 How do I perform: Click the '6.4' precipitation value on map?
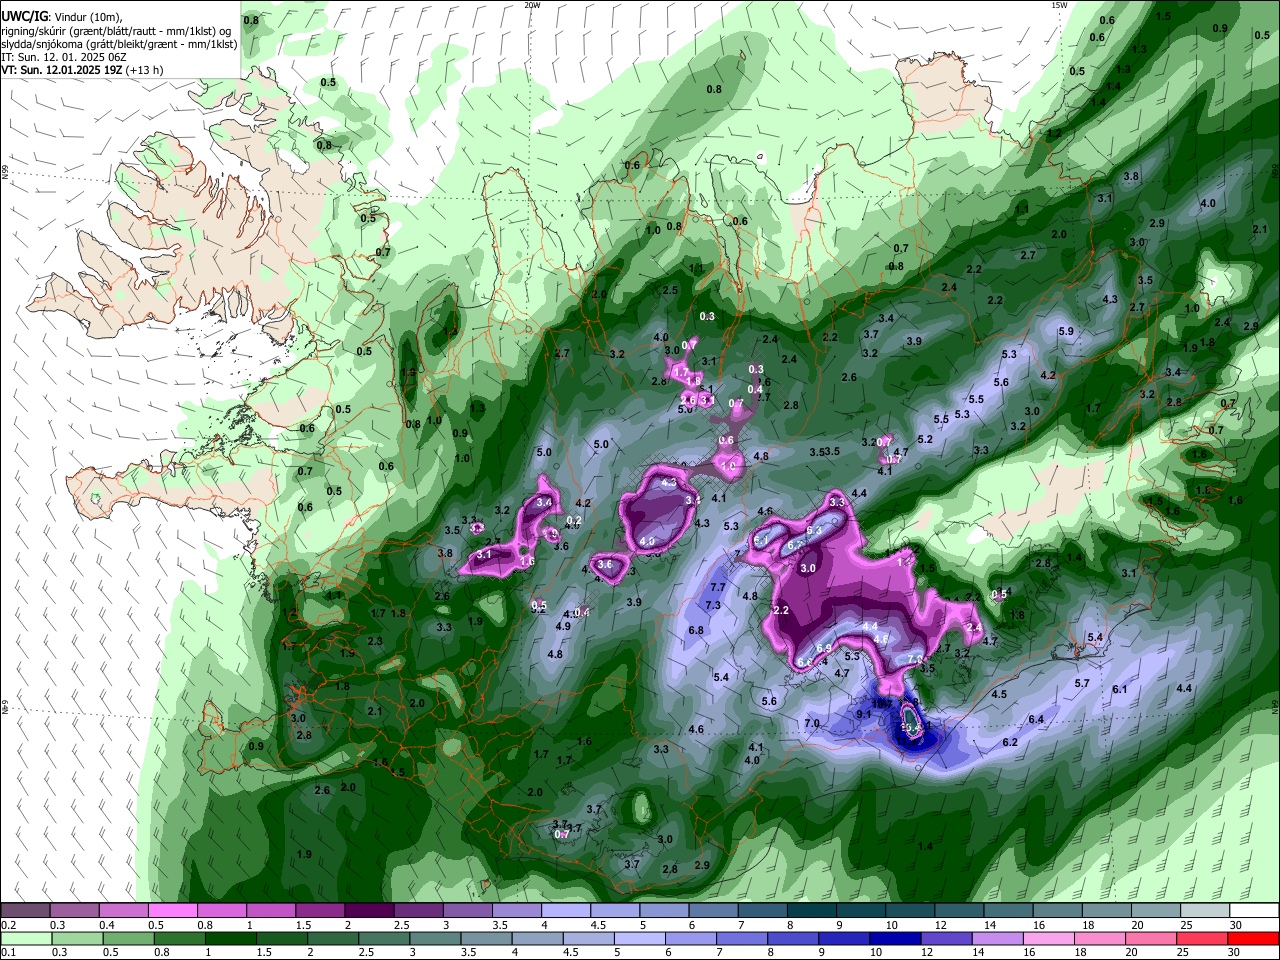tap(1036, 719)
